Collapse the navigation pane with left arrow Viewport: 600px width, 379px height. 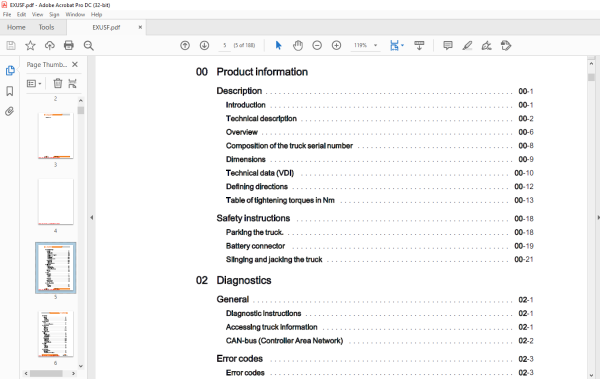[x=91, y=217]
